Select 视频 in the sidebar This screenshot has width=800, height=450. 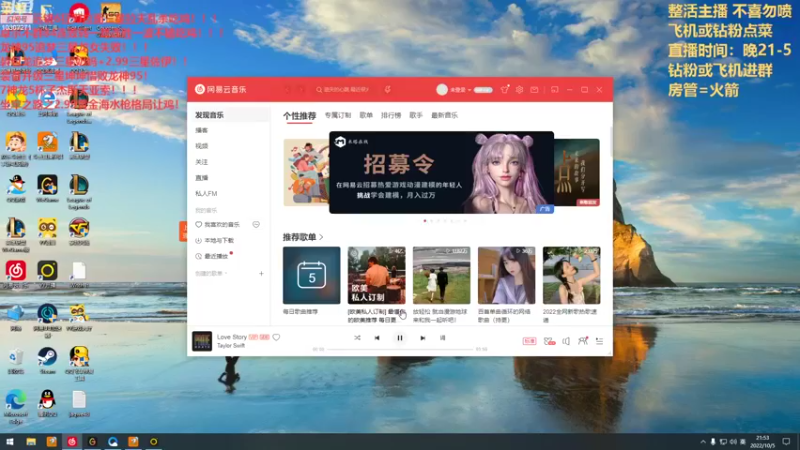202,146
